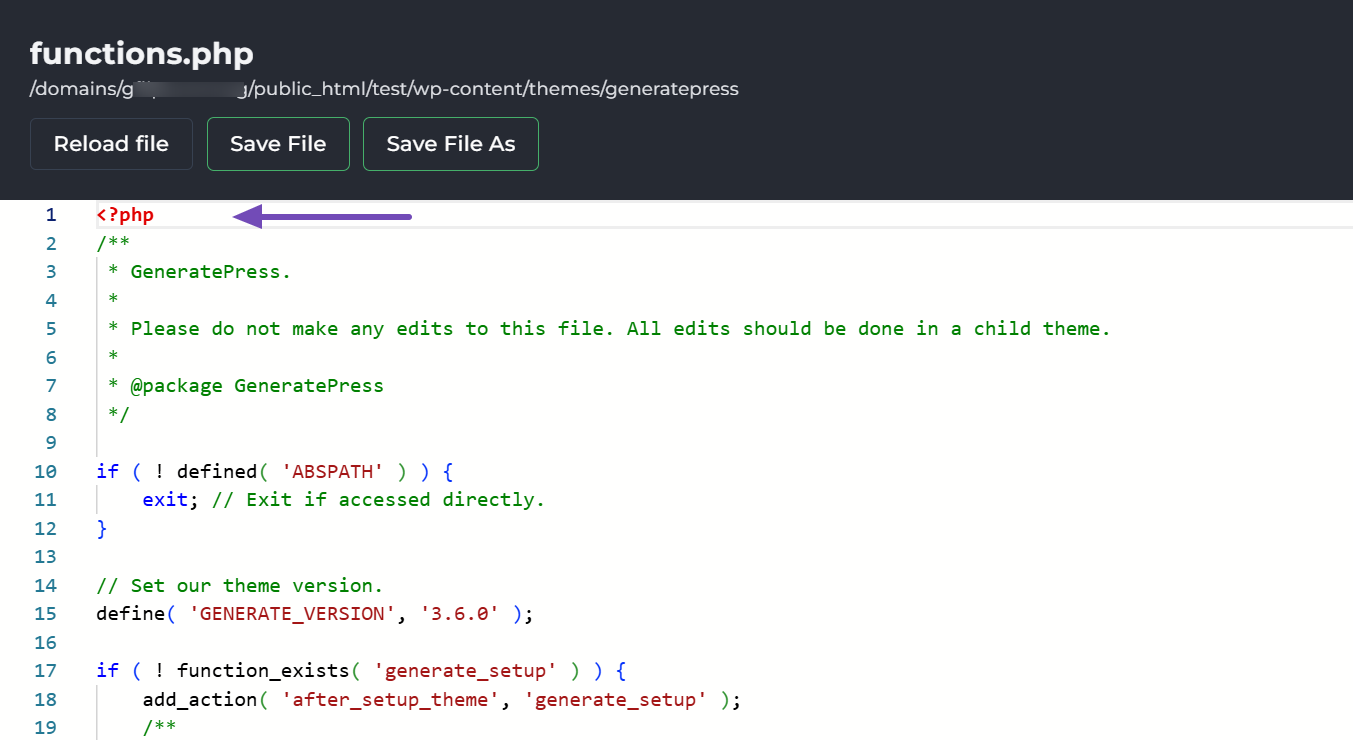Place cursor in the 'GENERATE_VERSION' string
1353x740 pixels.
pyautogui.click(x=291, y=614)
